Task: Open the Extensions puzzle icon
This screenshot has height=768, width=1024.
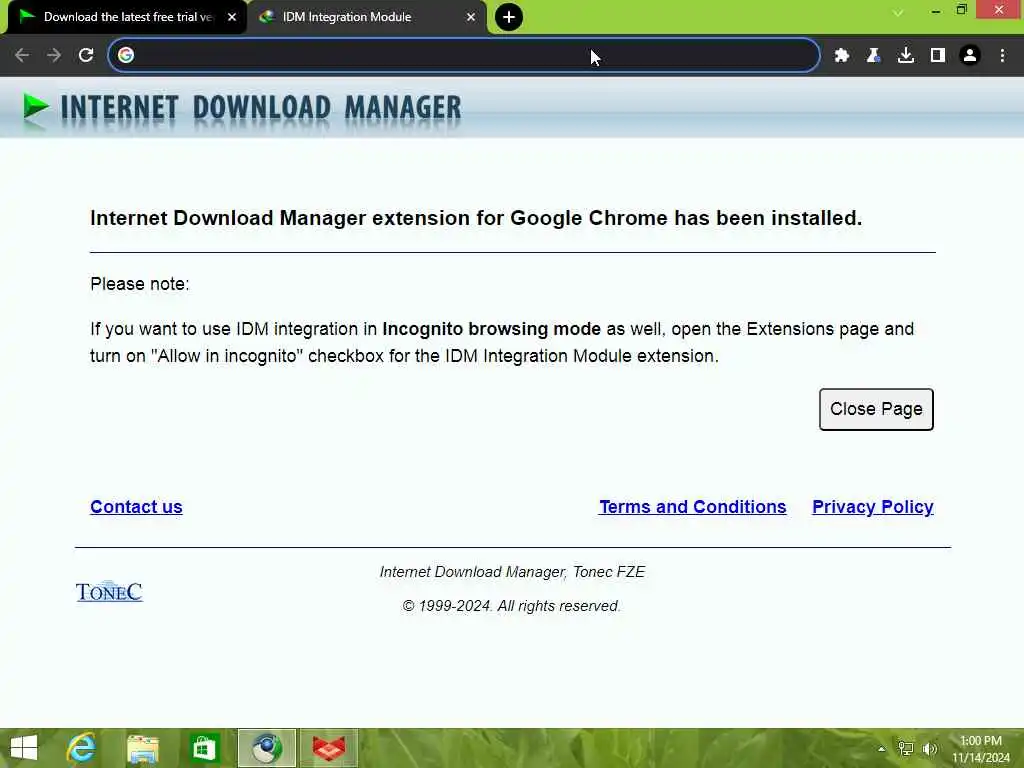Action: [x=842, y=56]
